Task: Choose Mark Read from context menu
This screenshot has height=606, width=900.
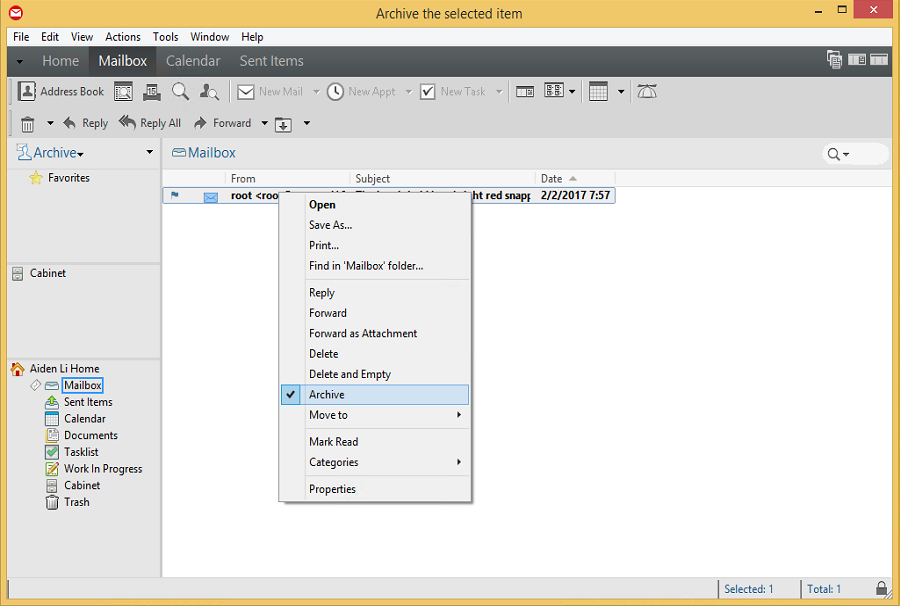Action: (333, 442)
